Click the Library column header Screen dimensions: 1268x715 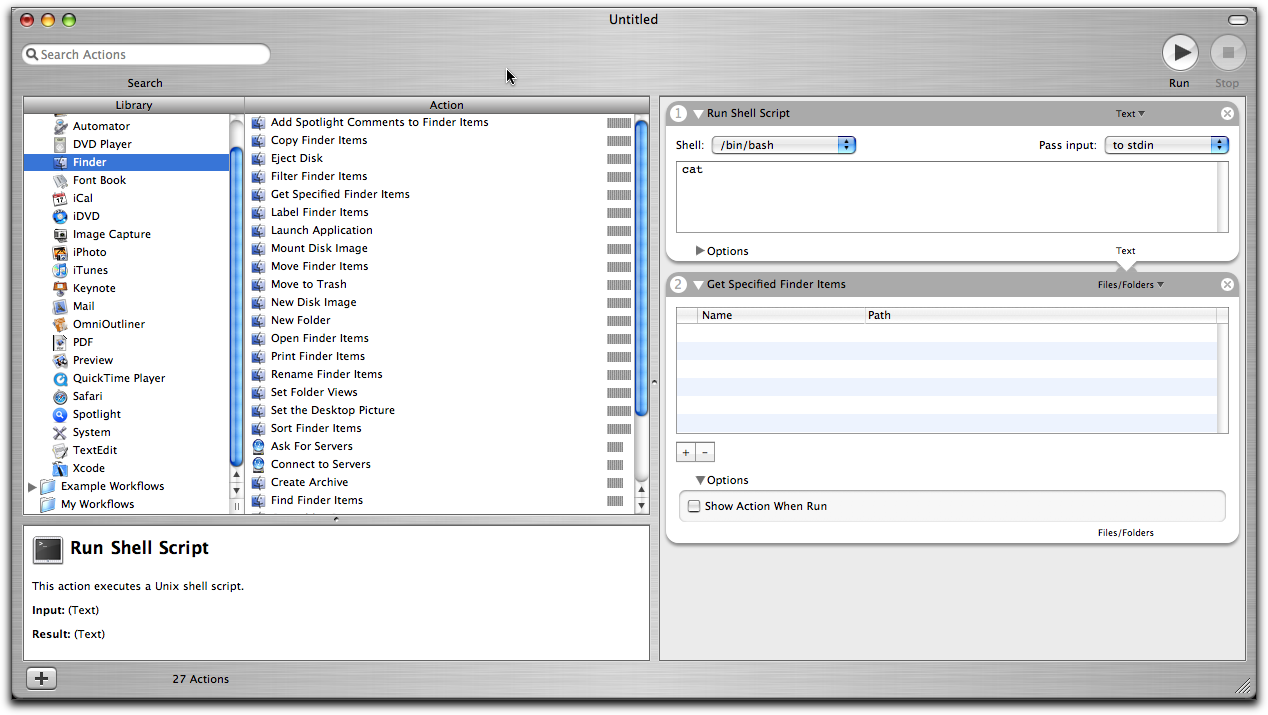click(x=133, y=105)
